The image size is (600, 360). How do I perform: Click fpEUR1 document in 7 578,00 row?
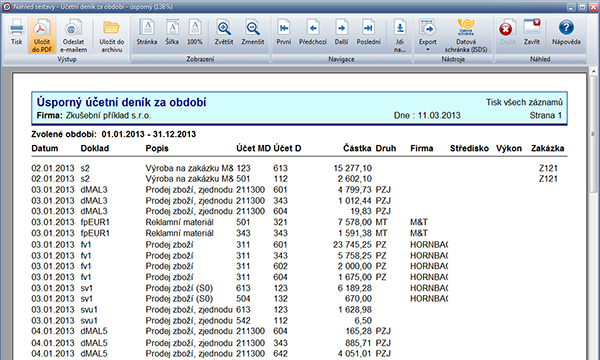point(95,222)
